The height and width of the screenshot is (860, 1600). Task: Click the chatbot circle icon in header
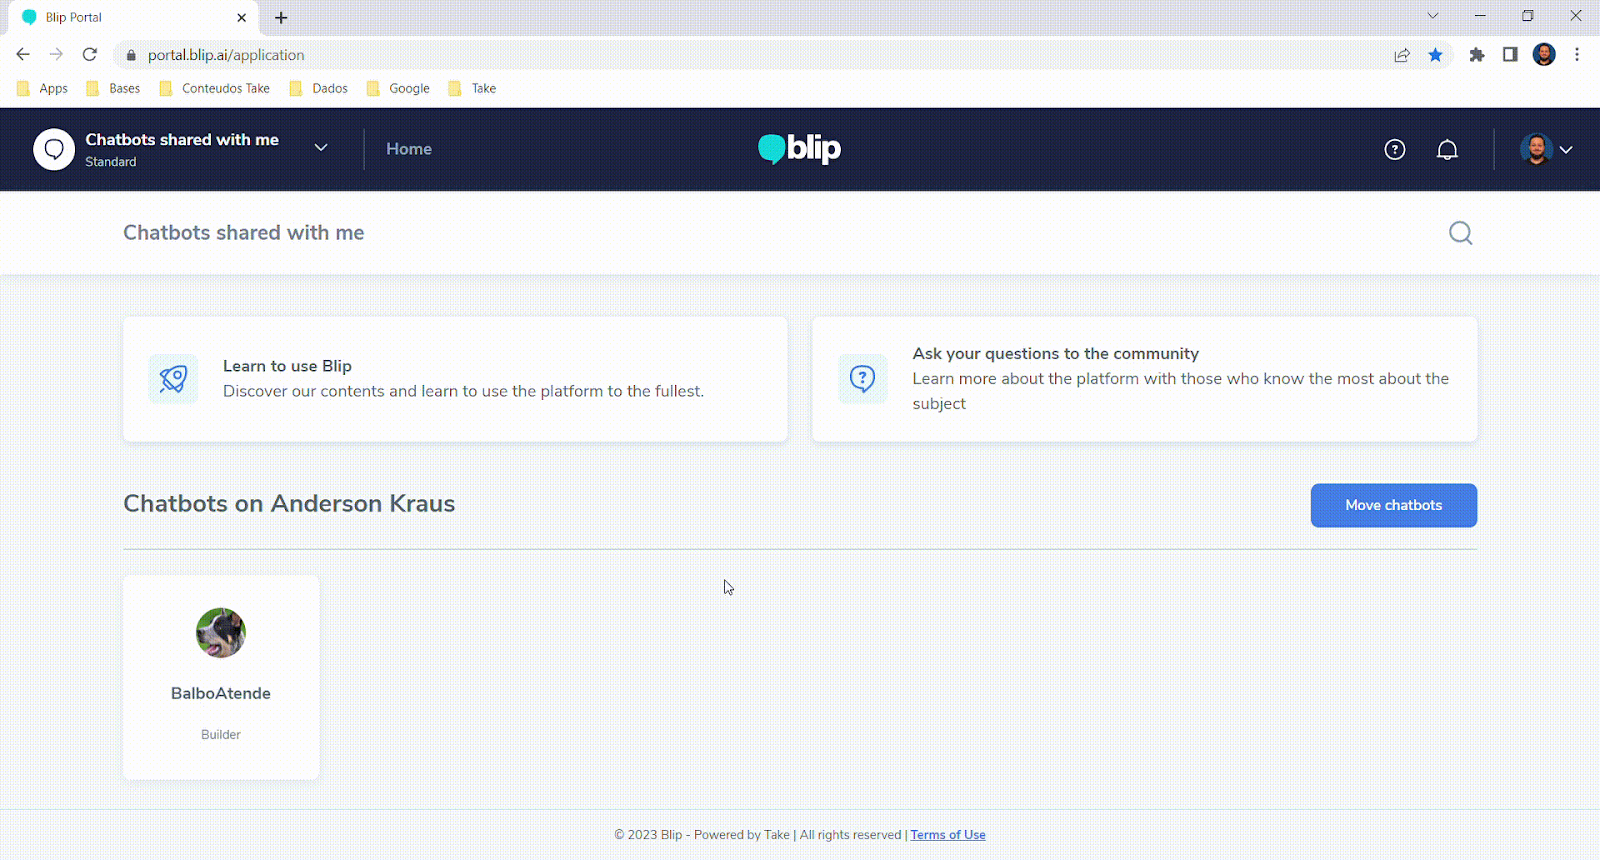(54, 150)
